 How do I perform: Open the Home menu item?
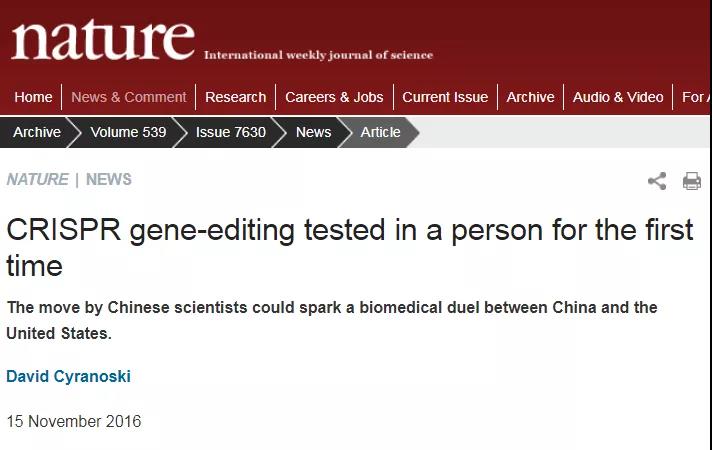click(x=33, y=97)
